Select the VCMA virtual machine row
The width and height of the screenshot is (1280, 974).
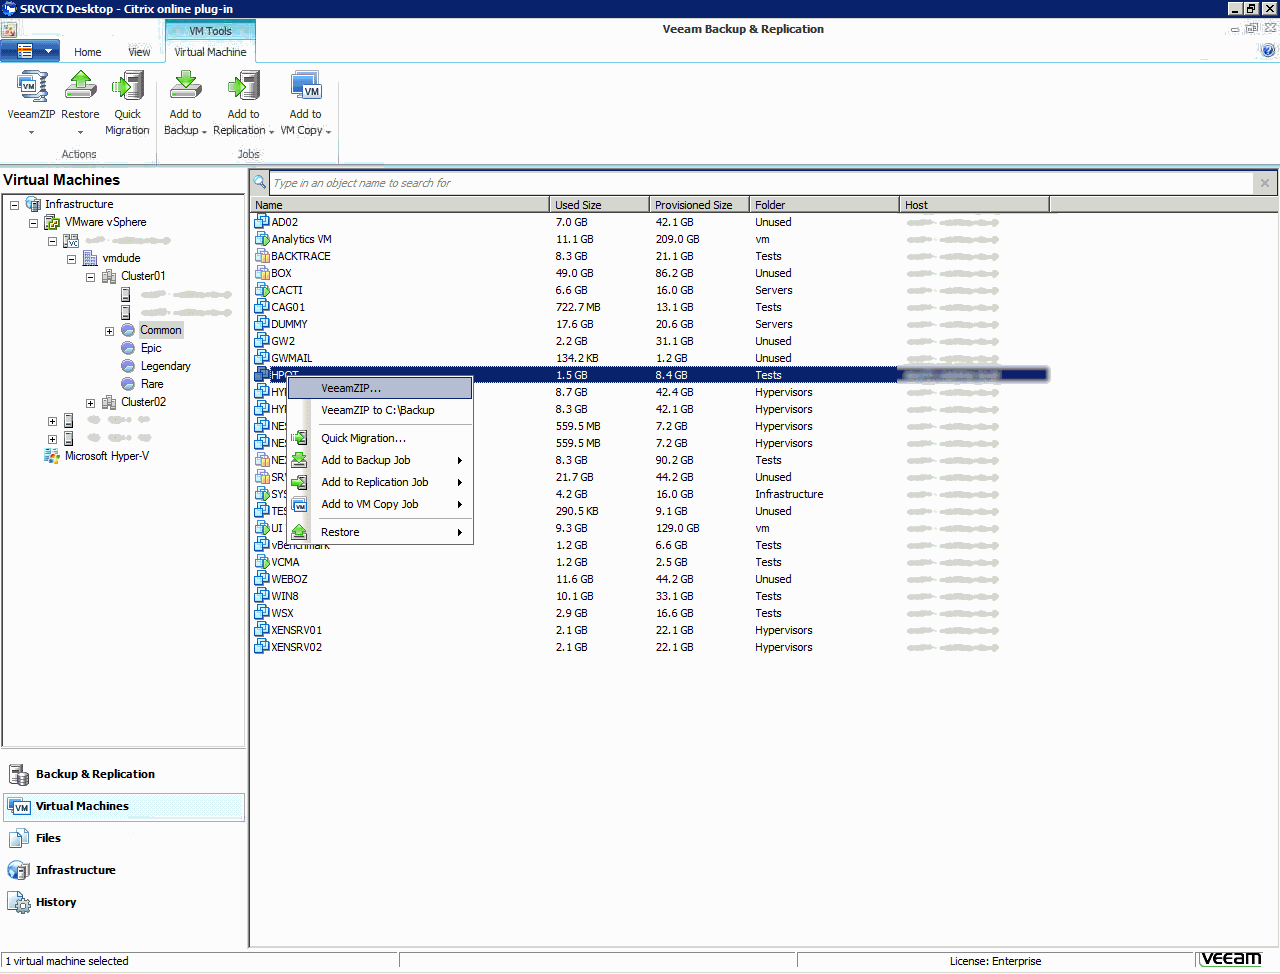tap(650, 562)
